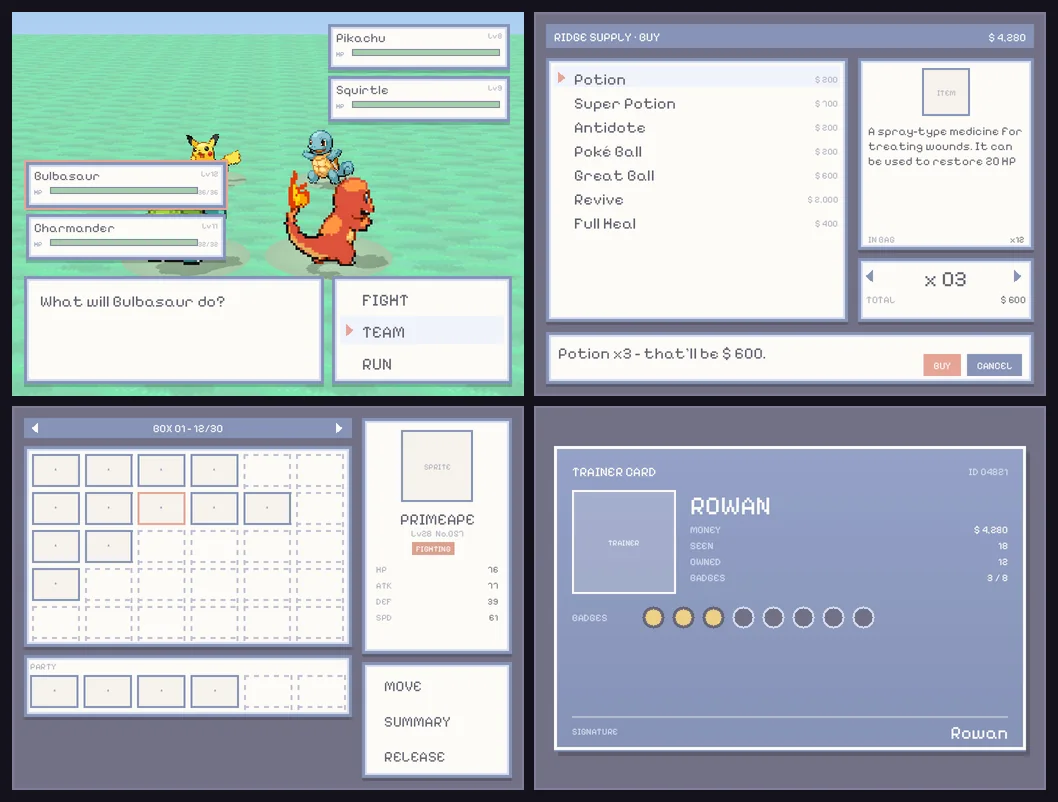The height and width of the screenshot is (802, 1058).
Task: Click the Rowan signature on trainer card
Action: point(979,733)
